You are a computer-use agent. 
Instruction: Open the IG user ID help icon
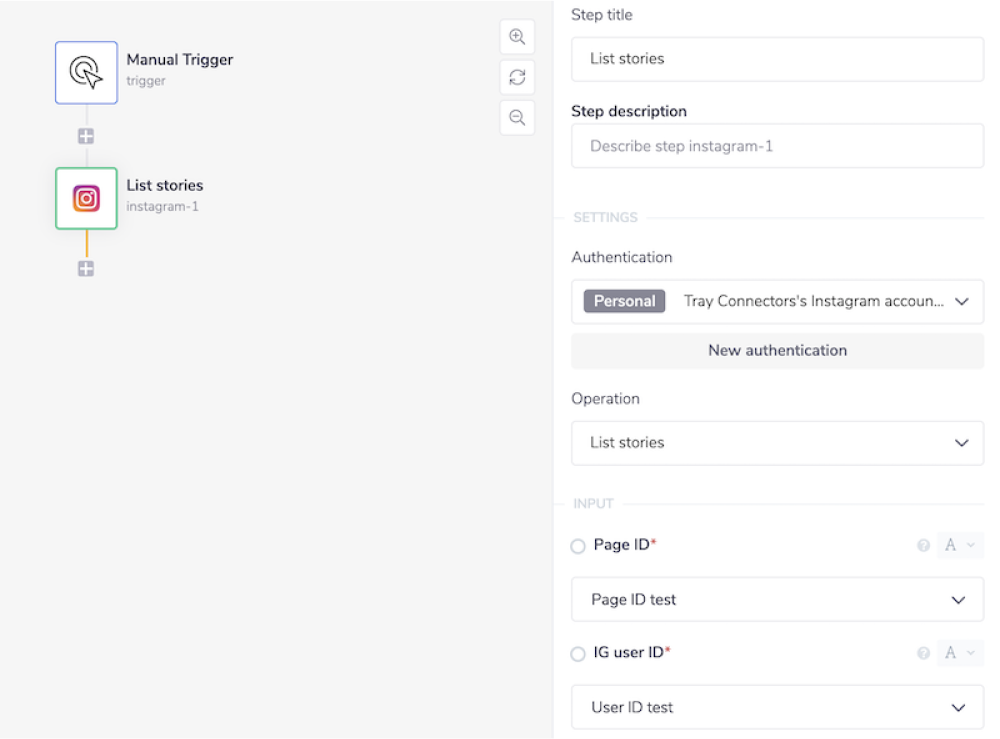coord(924,653)
